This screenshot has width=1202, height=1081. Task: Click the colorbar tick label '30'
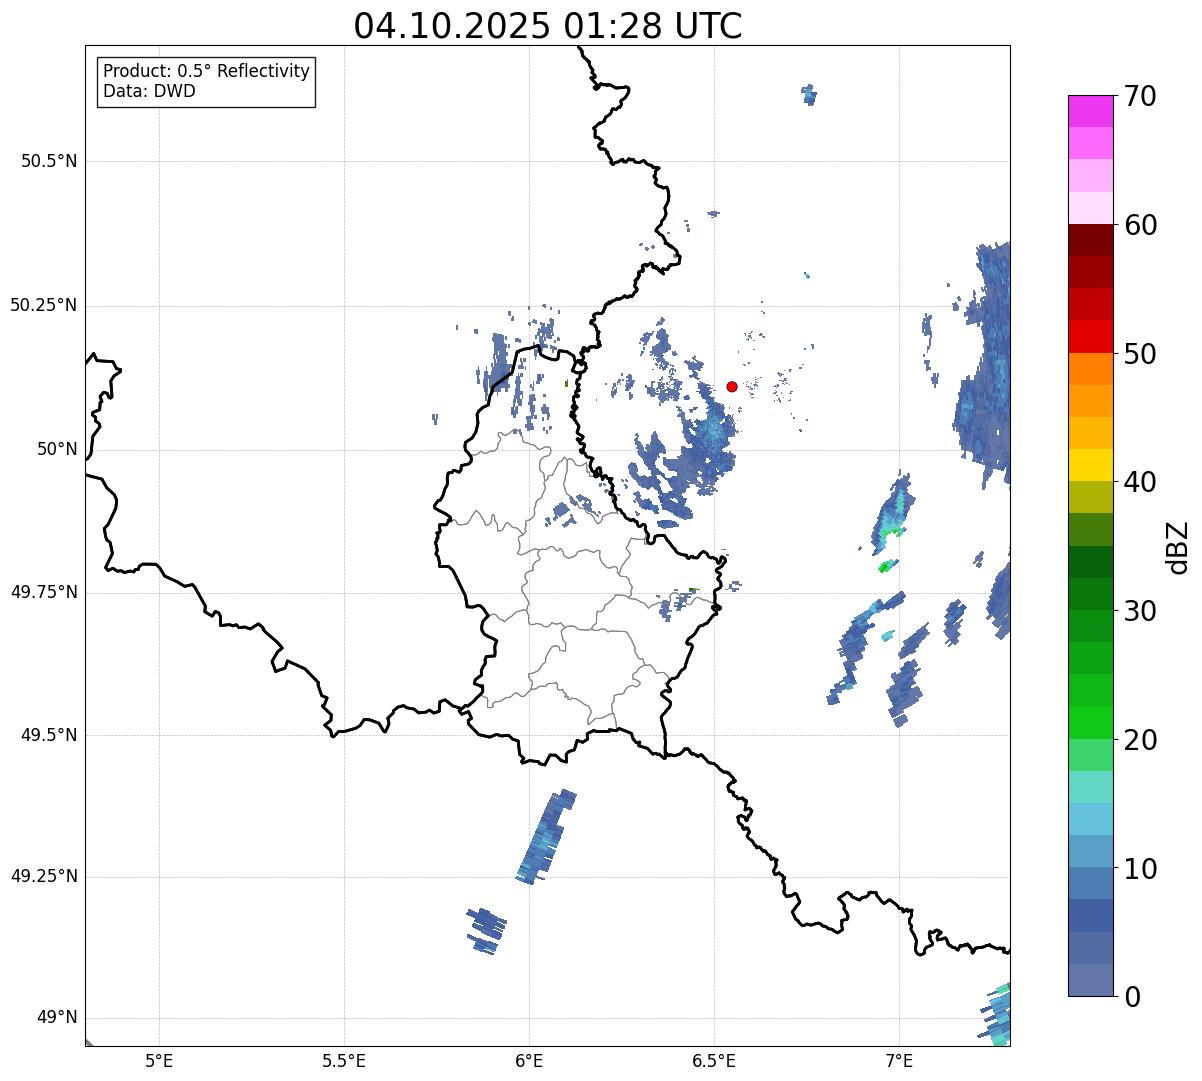coord(1140,611)
